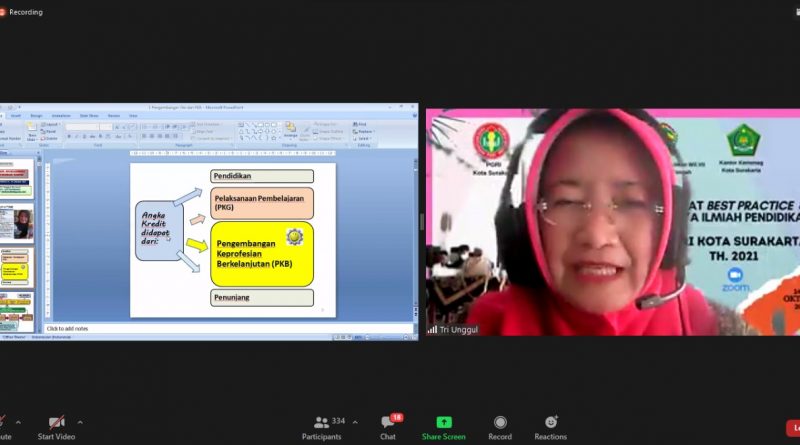This screenshot has width=800, height=445.
Task: Open the Replace dropdown in Editing group
Action: point(364,131)
